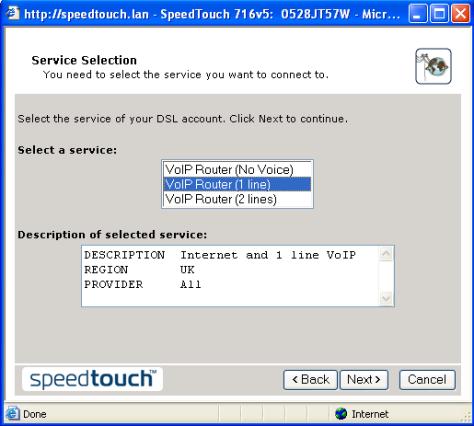474x426 pixels.
Task: Click the Internet Explorer icon in title bar
Action: pyautogui.click(x=13, y=13)
